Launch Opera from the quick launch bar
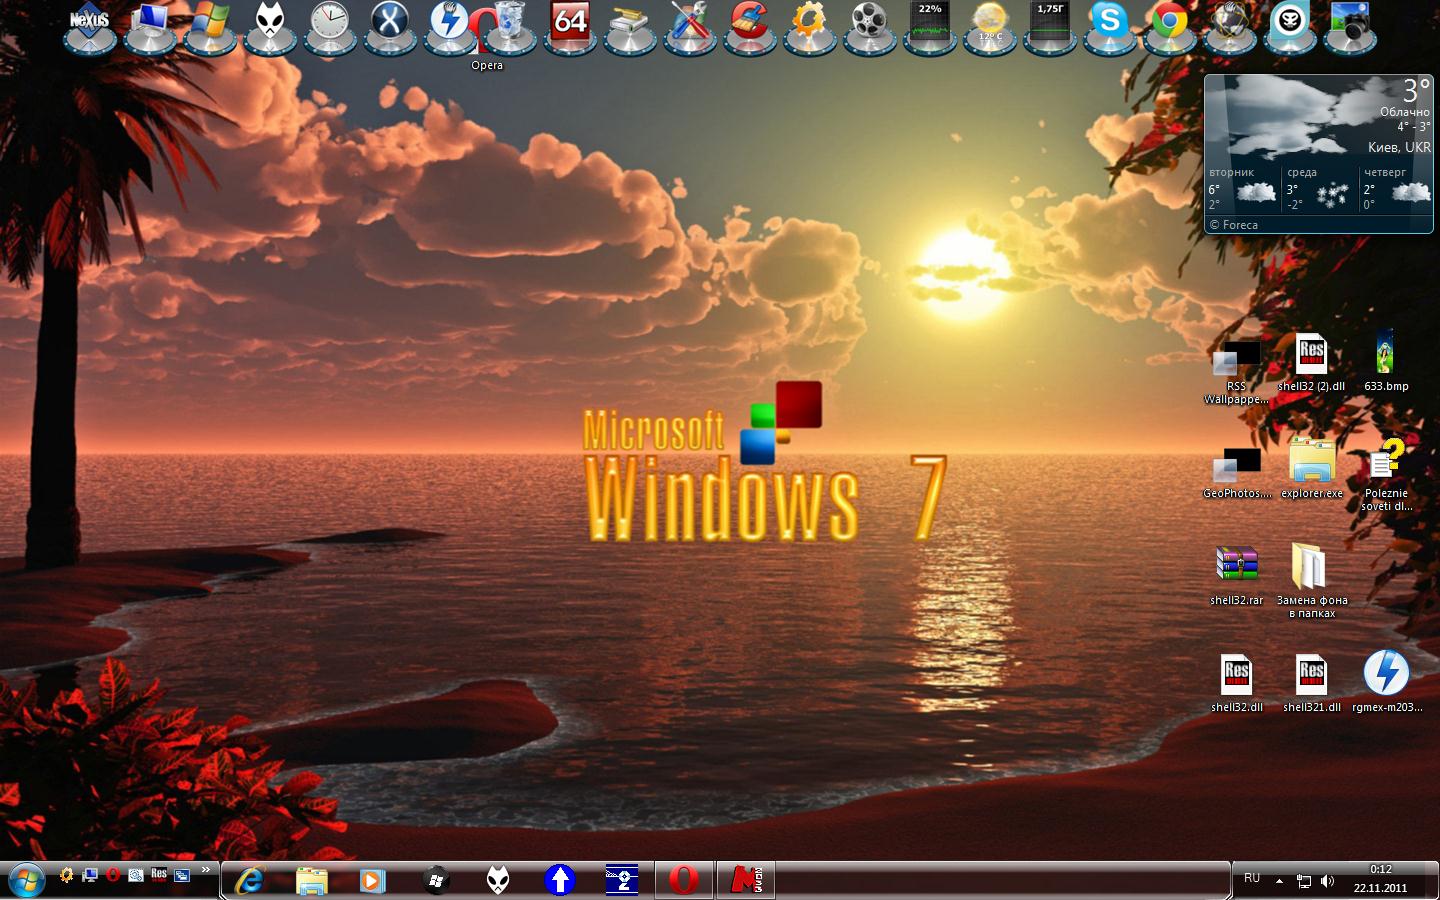The image size is (1440, 900). 113,875
